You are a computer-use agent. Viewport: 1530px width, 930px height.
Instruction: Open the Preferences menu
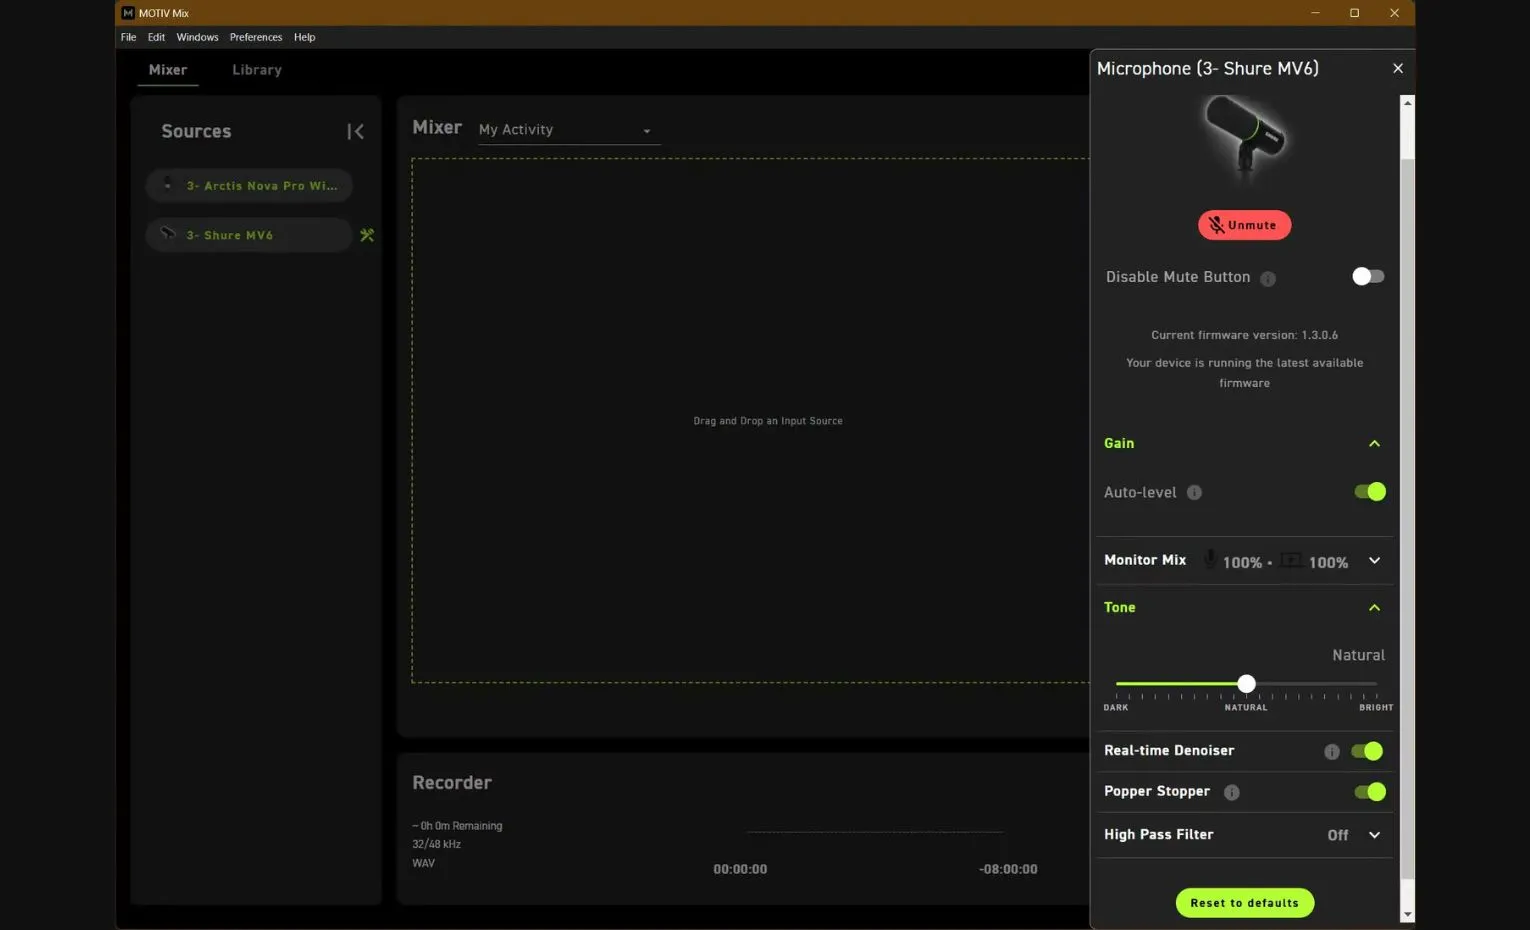coord(256,37)
